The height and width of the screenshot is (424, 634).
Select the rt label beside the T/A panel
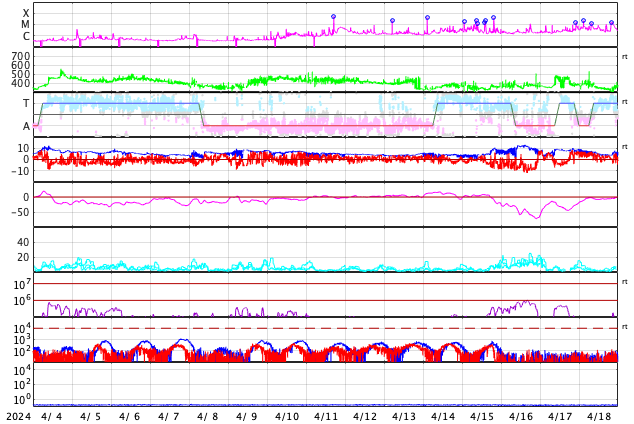(625, 101)
